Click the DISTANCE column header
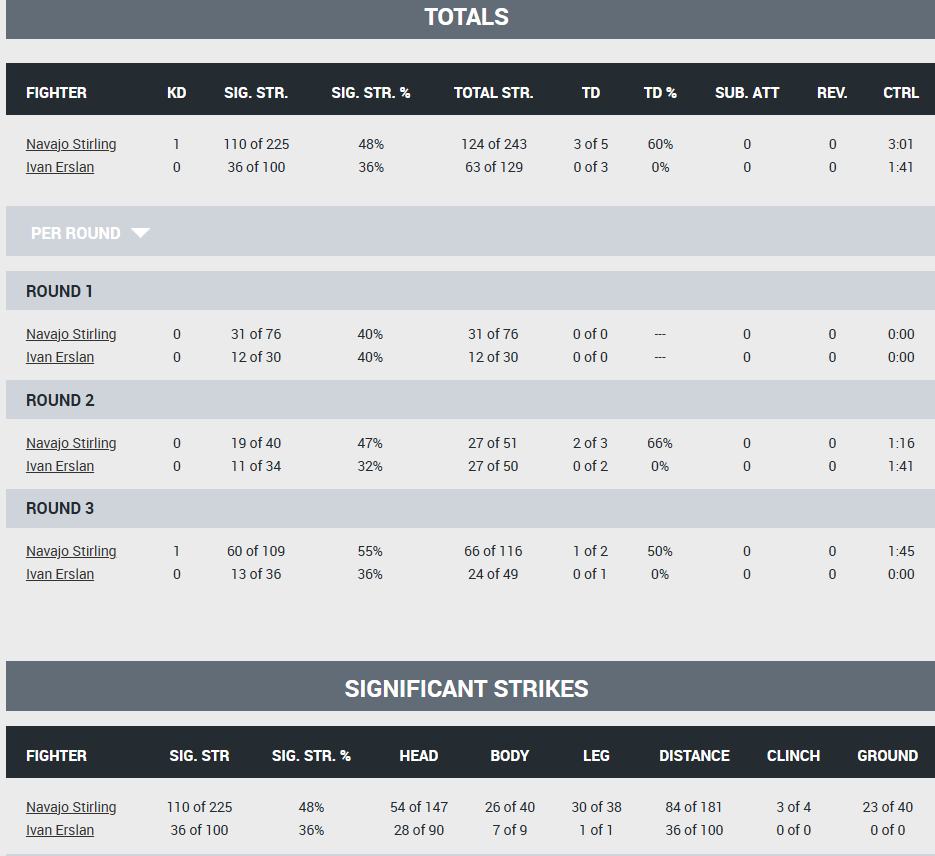This screenshot has height=856, width=935. 694,756
